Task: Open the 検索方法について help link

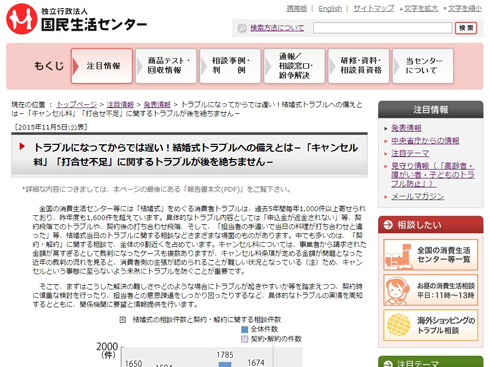Action: click(x=277, y=28)
